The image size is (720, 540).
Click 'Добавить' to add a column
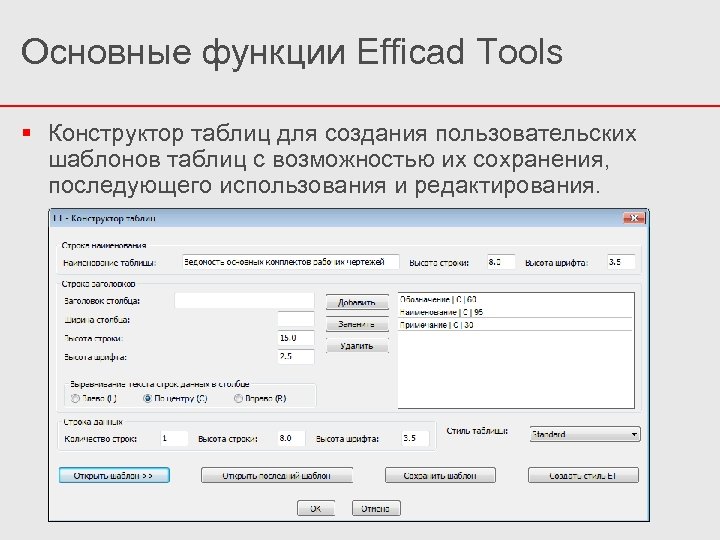[357, 302]
